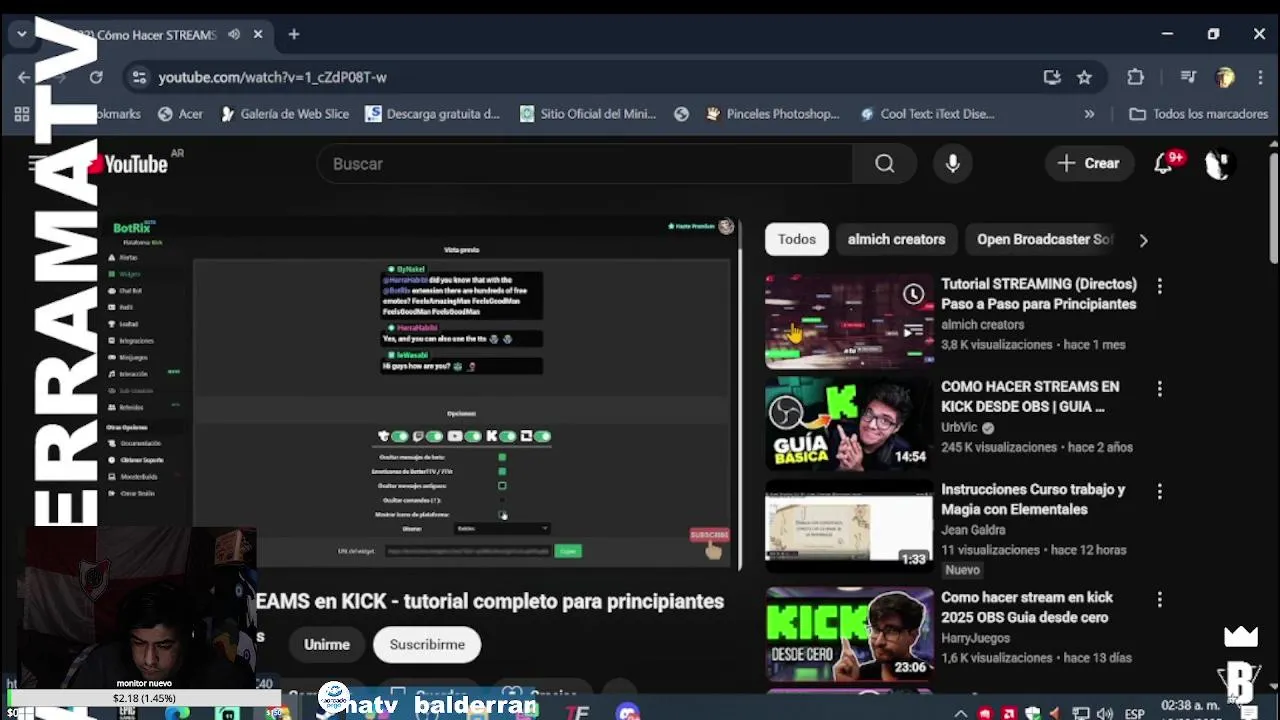
Task: Close the Cómo Hacer STREAMS tab
Action: (258, 34)
